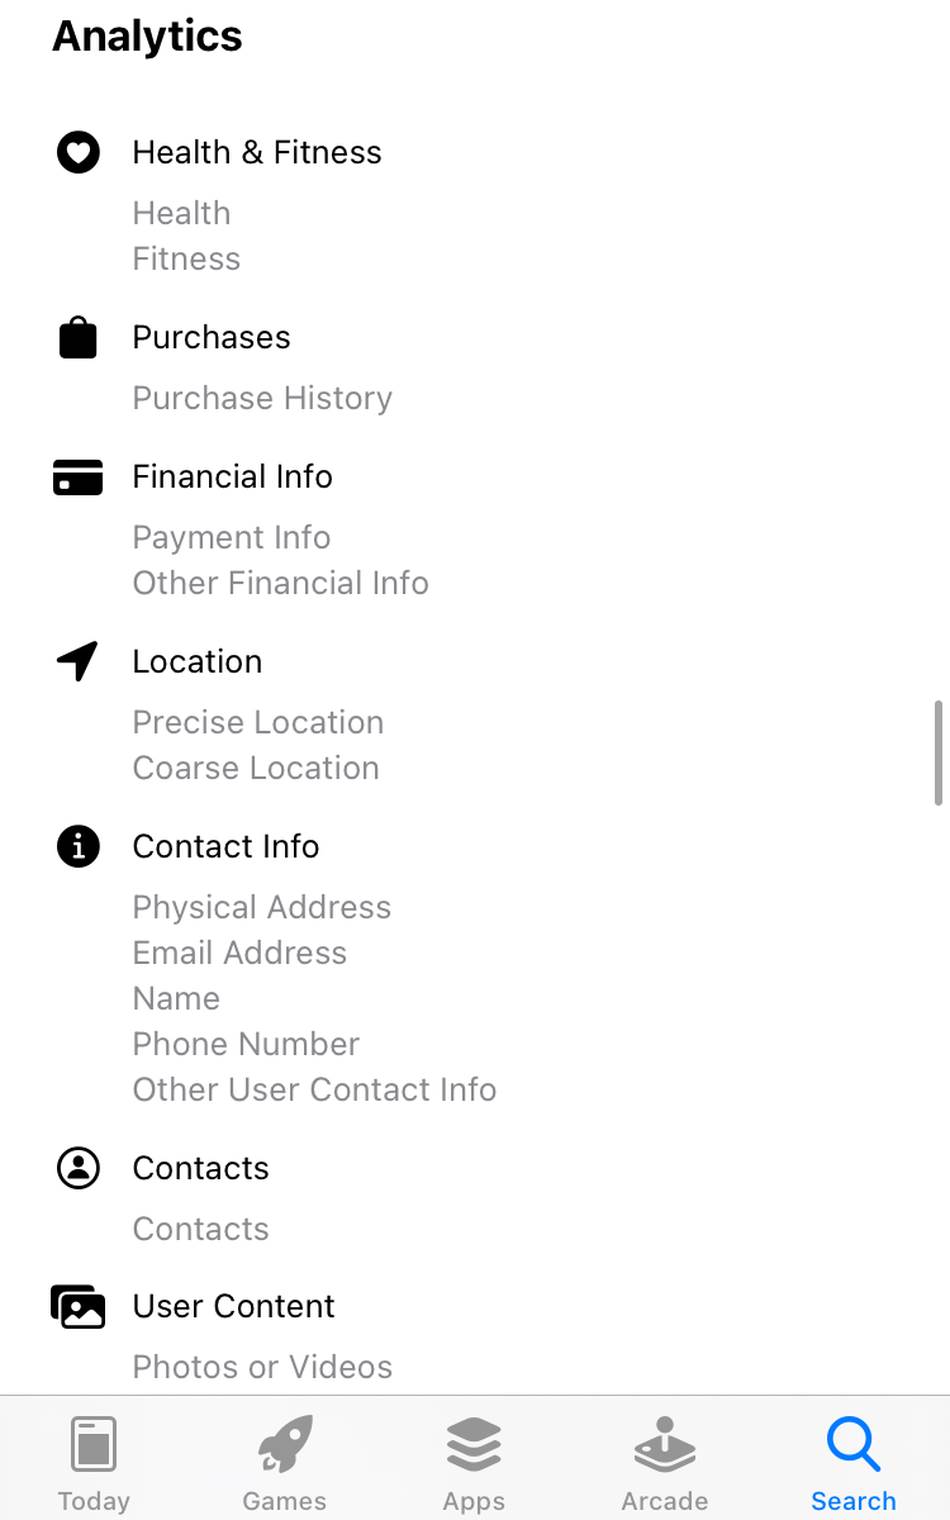Click the Location arrow icon
Image resolution: width=950 pixels, height=1520 pixels.
[78, 661]
